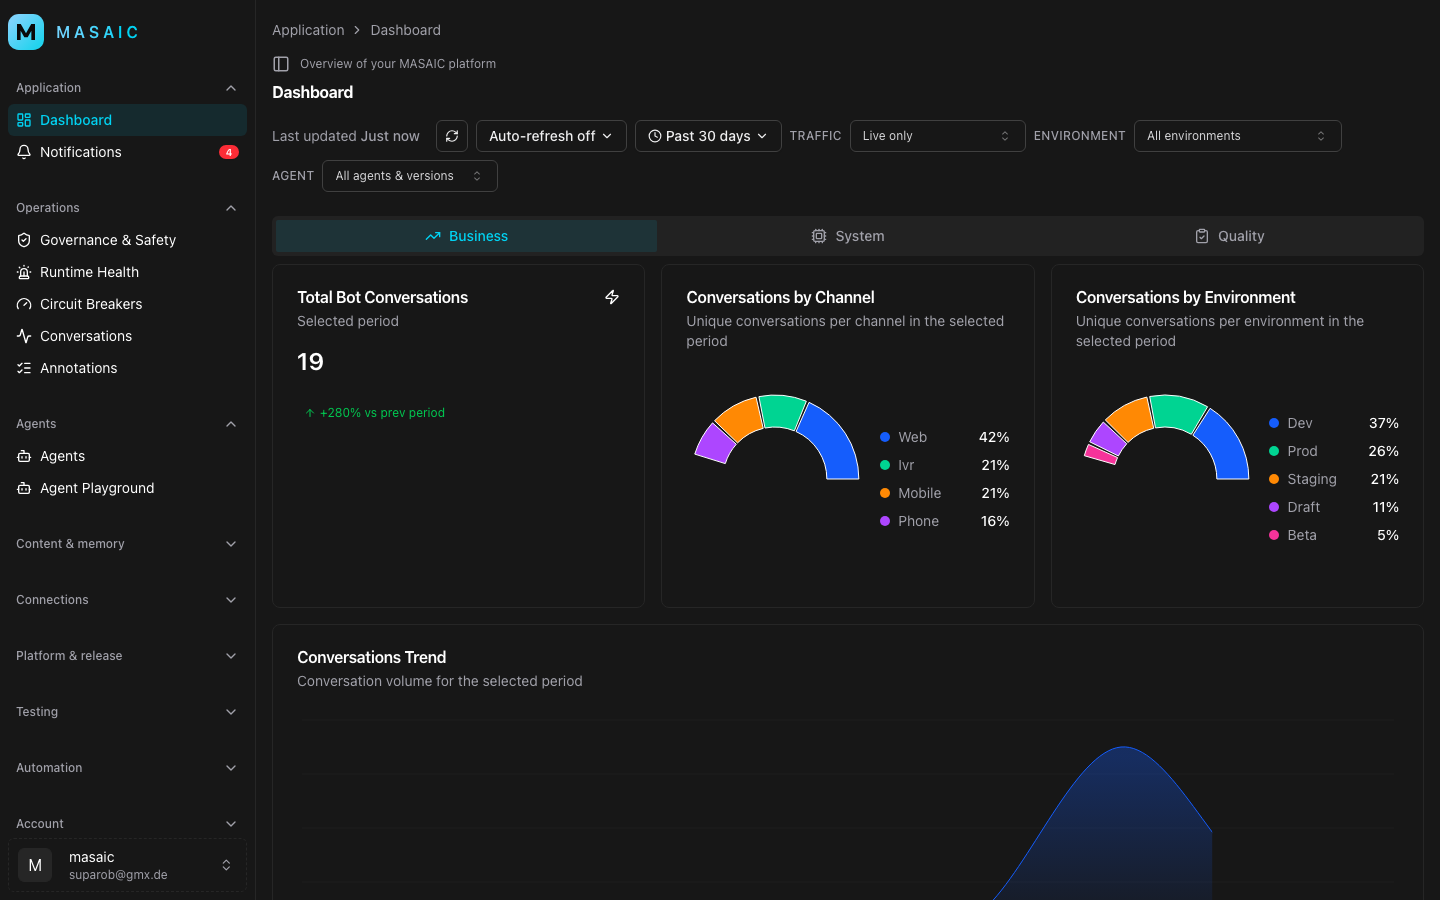Expand Platform & release section
The width and height of the screenshot is (1440, 900).
tap(127, 656)
